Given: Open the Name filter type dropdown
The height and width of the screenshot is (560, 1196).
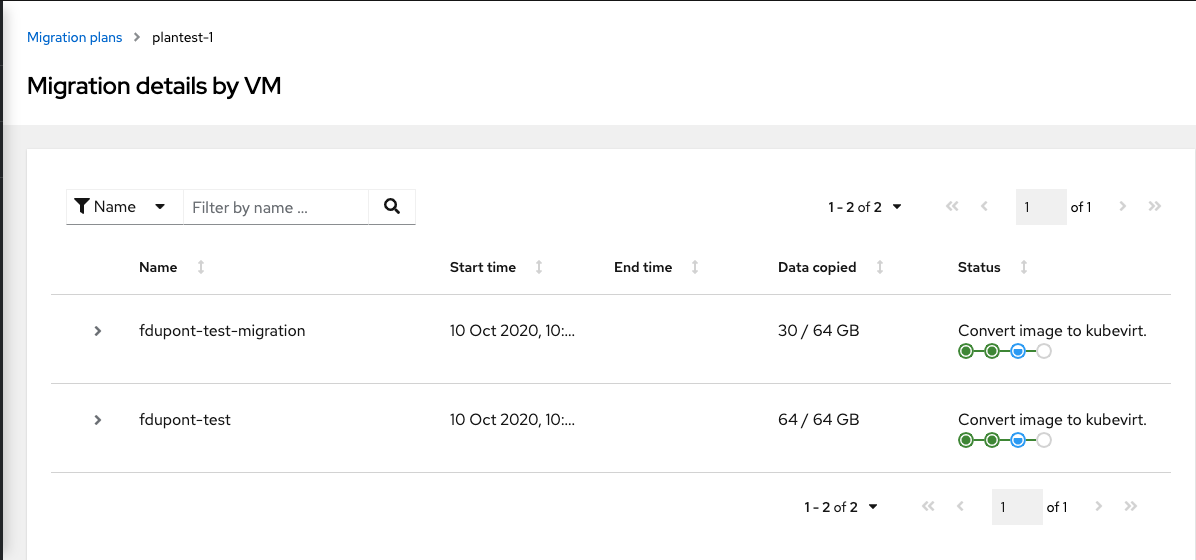Looking at the screenshot, I should coord(124,207).
